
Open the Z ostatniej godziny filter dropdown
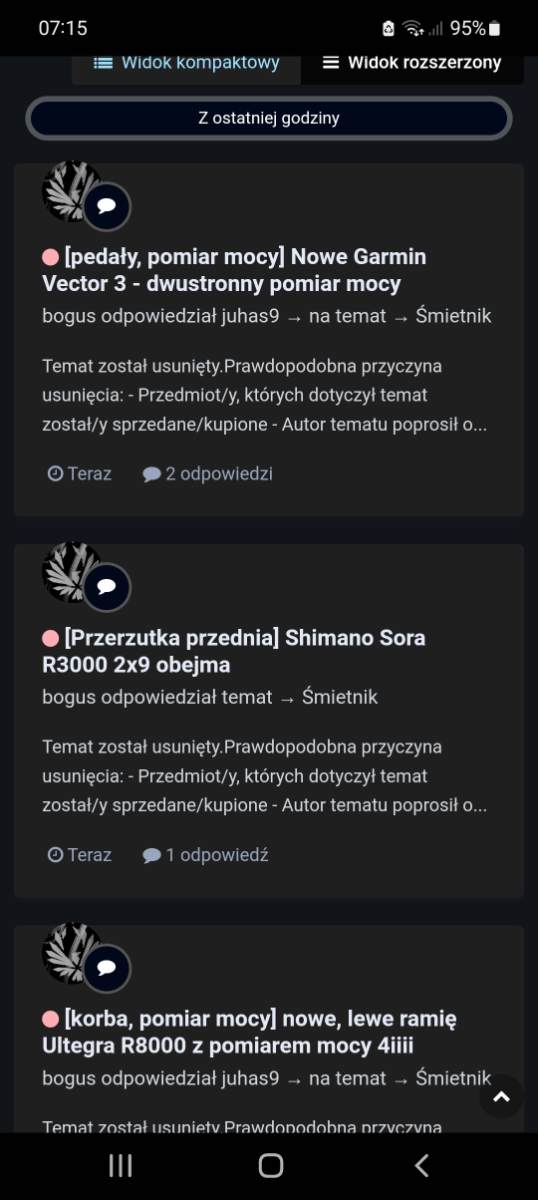[269, 118]
